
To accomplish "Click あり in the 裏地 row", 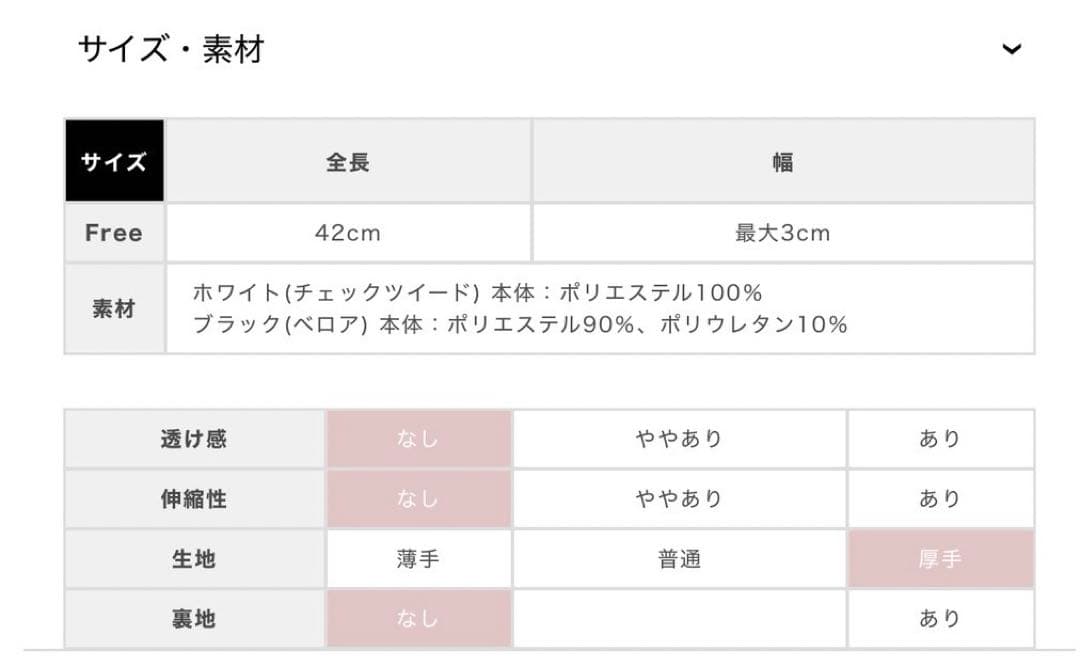I will [940, 620].
